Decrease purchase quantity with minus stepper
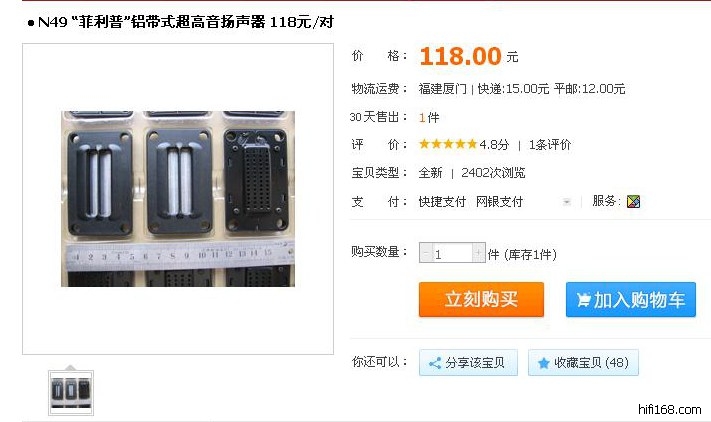This screenshot has height=422, width=711. point(425,253)
